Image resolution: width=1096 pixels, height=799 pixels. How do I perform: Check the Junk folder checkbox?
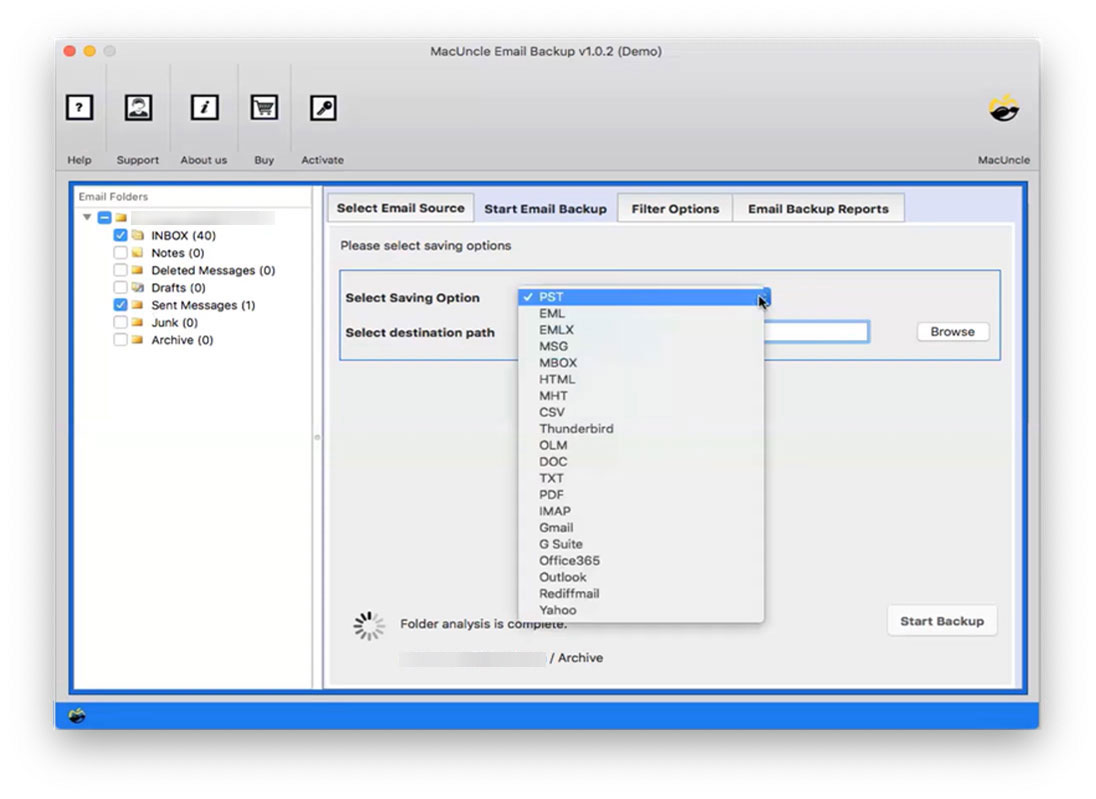pyautogui.click(x=120, y=322)
